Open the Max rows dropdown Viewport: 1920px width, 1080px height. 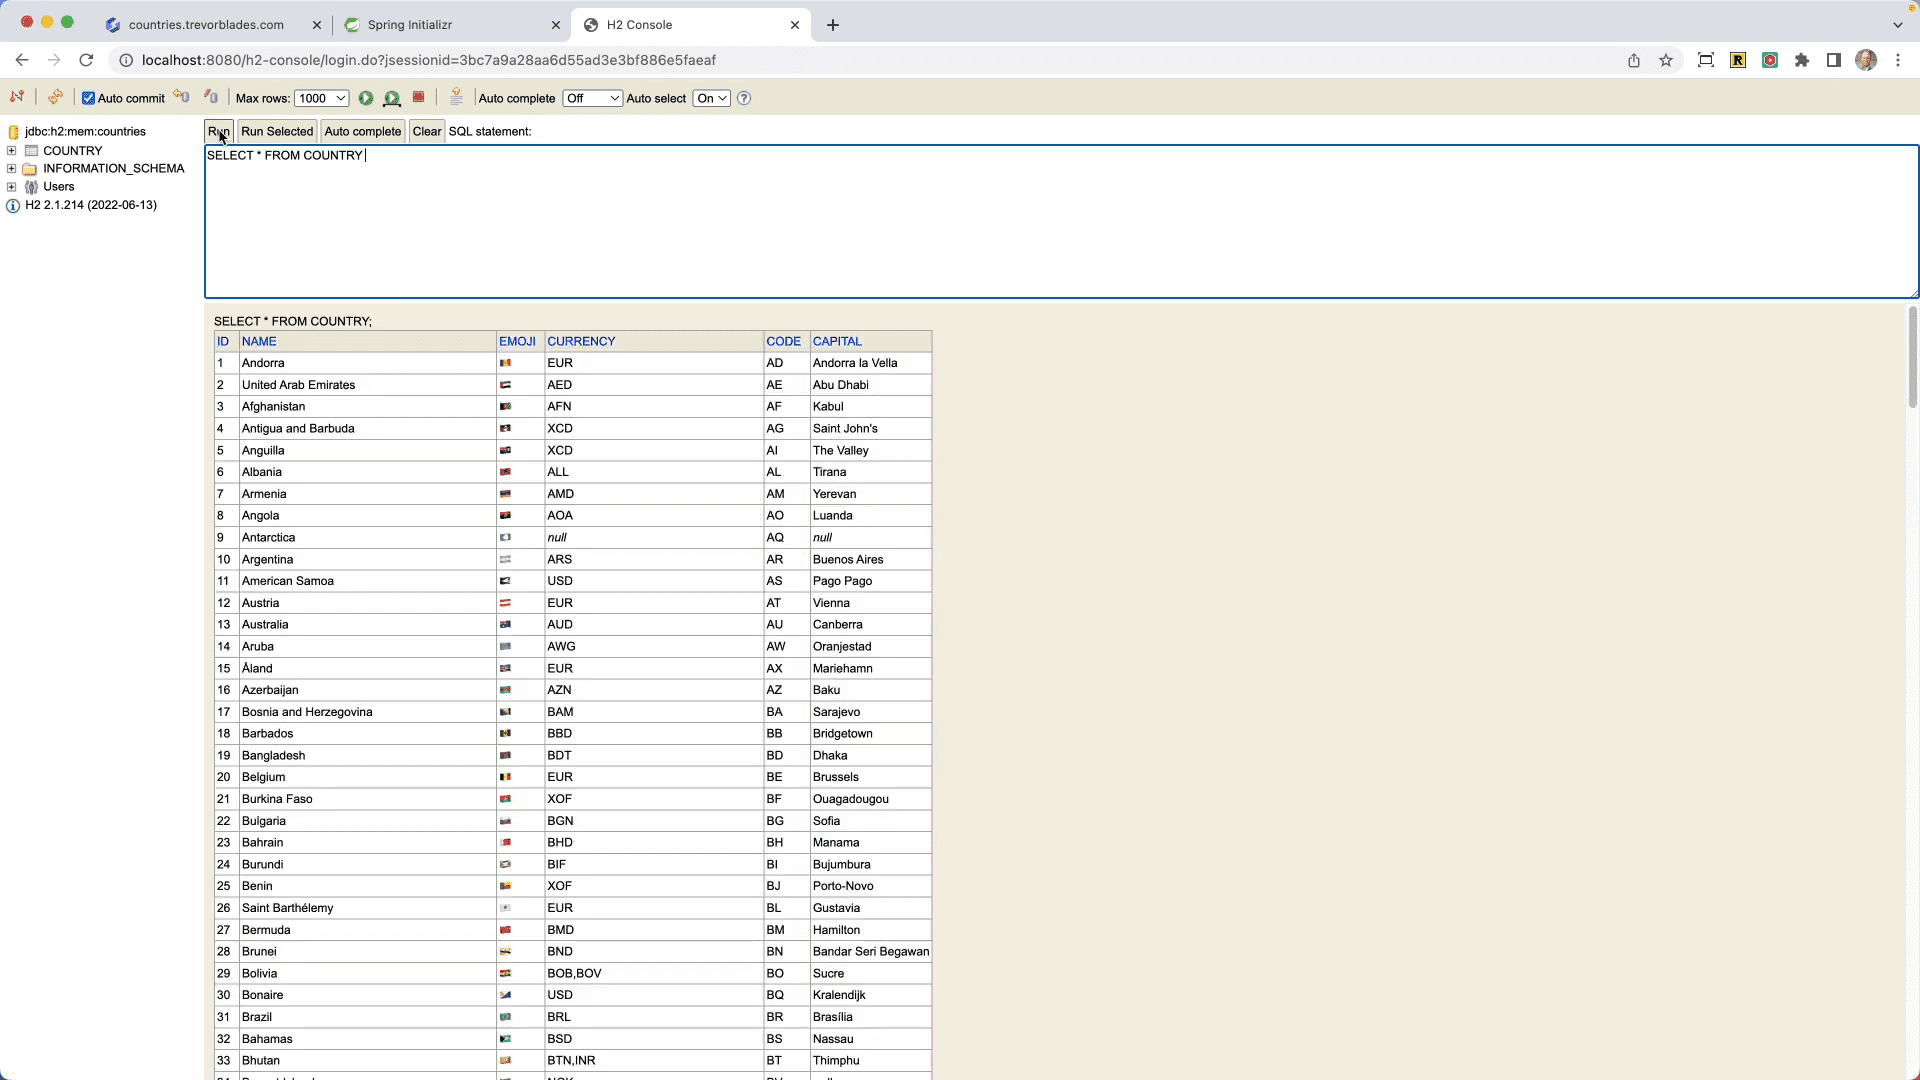click(x=321, y=98)
